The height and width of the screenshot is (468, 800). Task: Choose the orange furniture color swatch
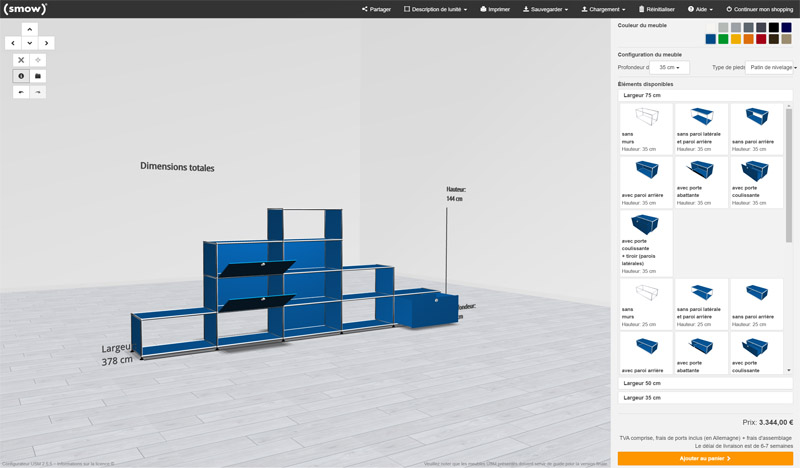748,39
